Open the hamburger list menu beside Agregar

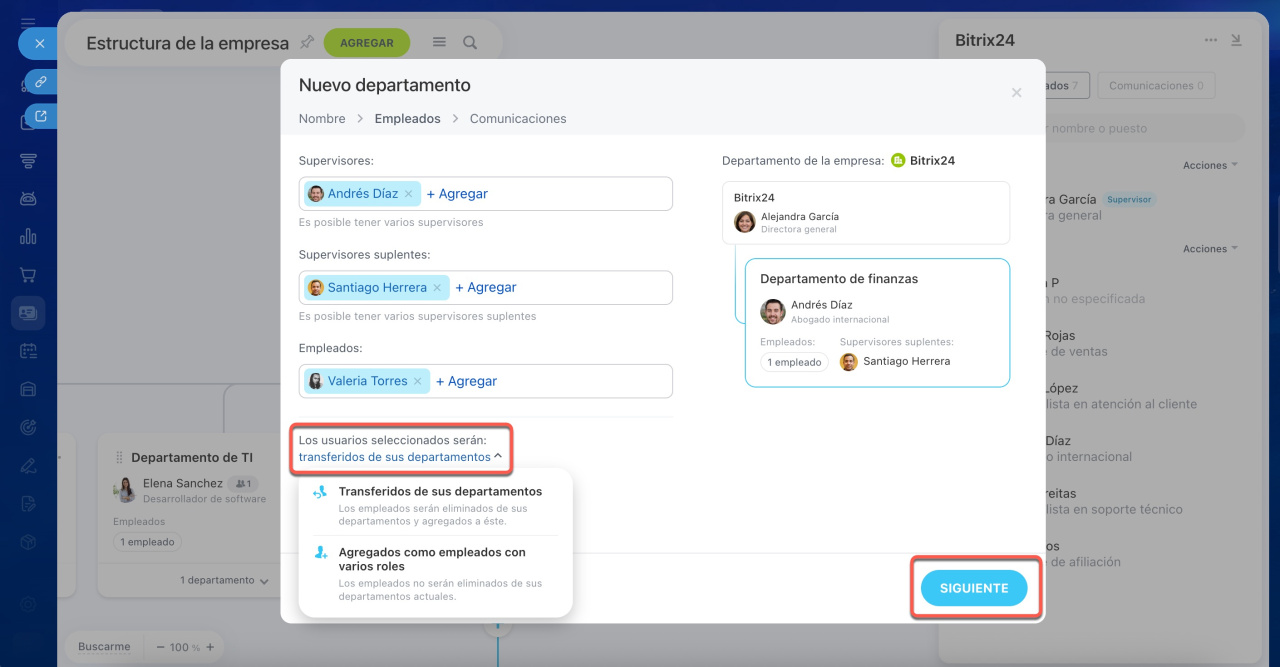439,43
